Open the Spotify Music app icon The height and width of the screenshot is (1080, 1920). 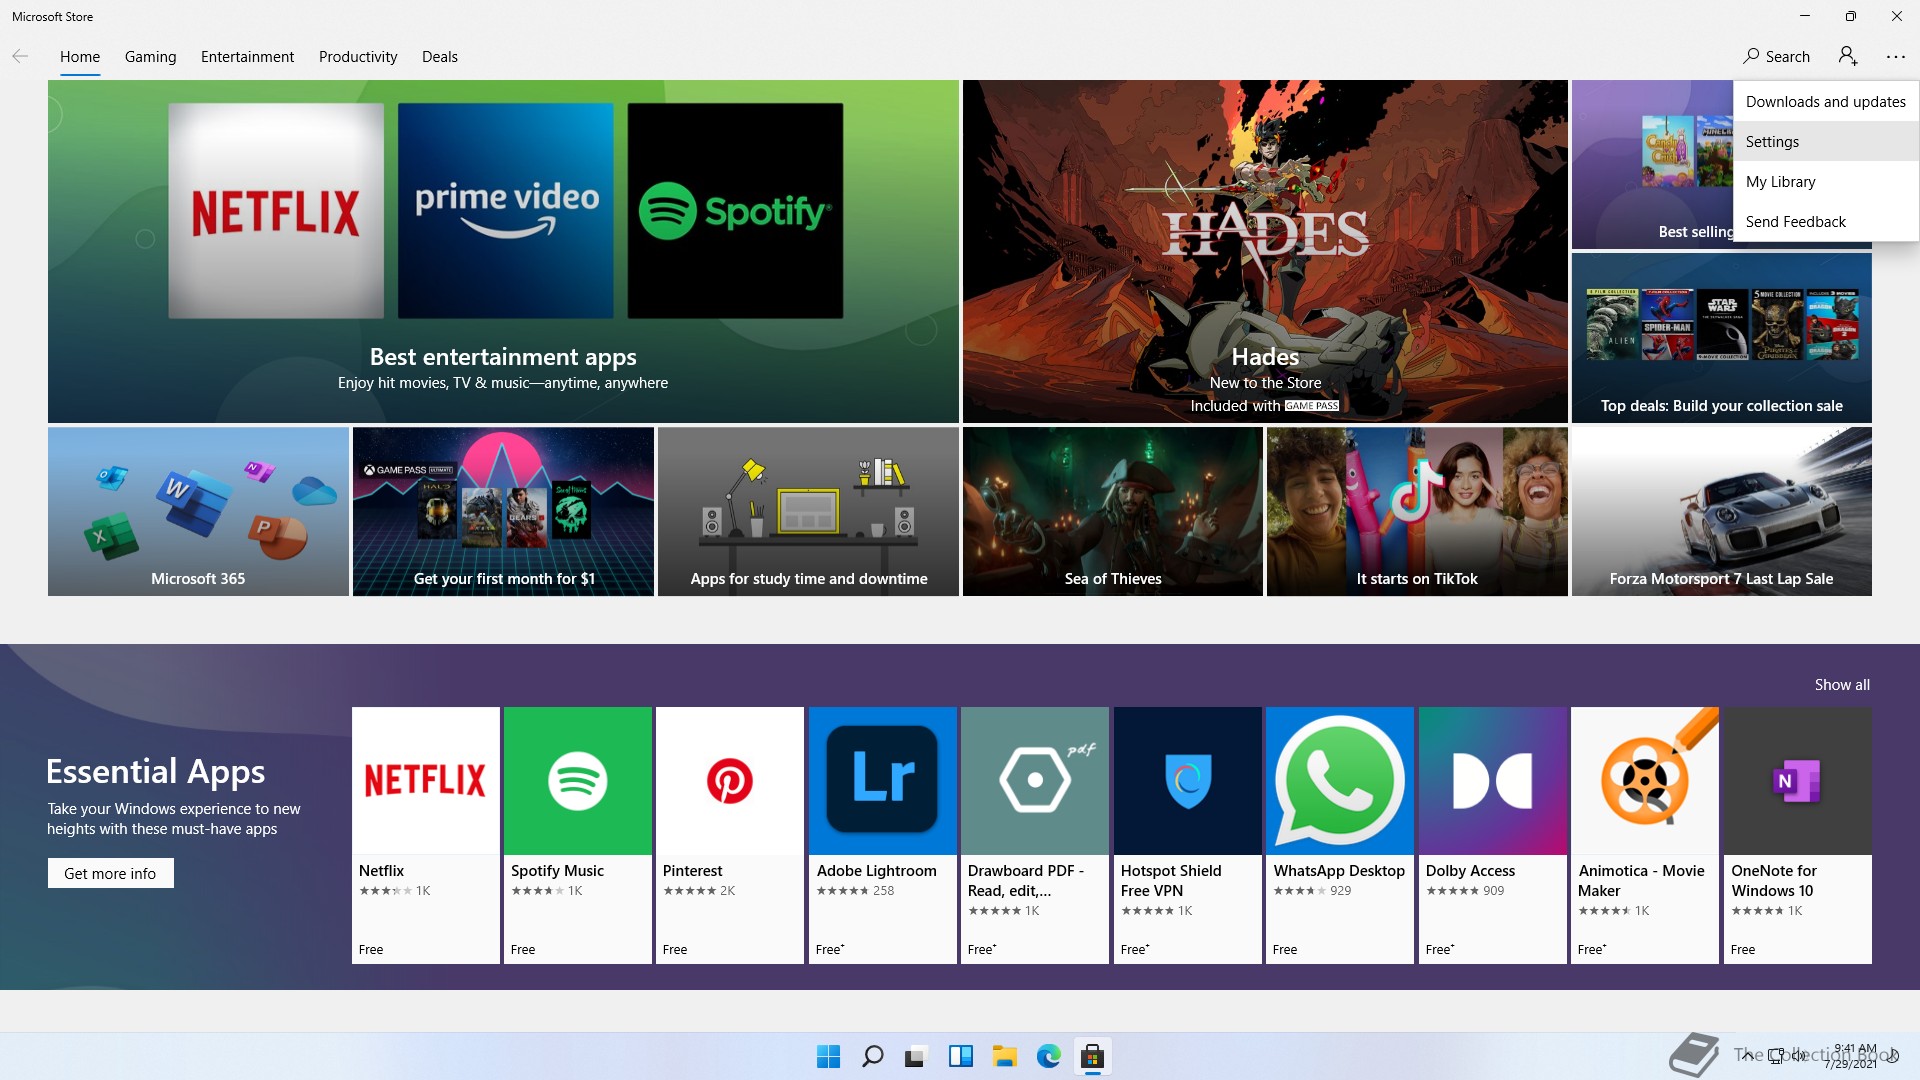click(x=578, y=781)
